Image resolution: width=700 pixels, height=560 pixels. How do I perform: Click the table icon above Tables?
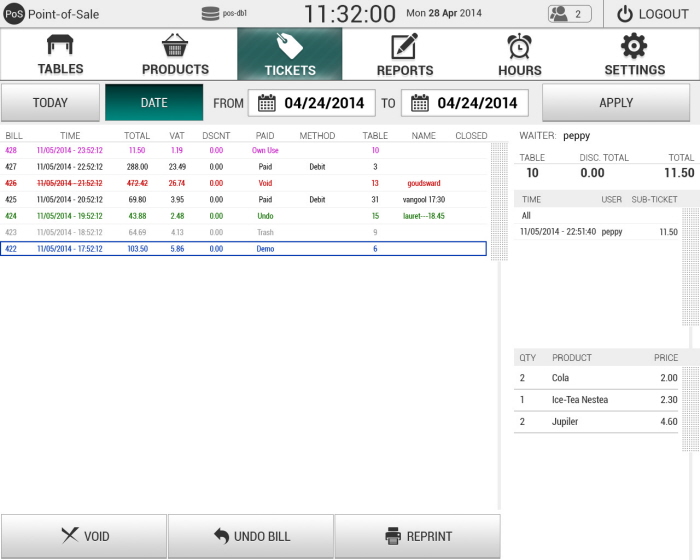60,45
